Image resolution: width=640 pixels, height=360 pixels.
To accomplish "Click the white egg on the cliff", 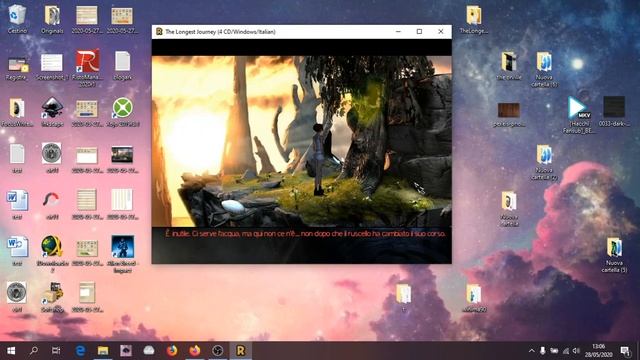I will [x=233, y=205].
